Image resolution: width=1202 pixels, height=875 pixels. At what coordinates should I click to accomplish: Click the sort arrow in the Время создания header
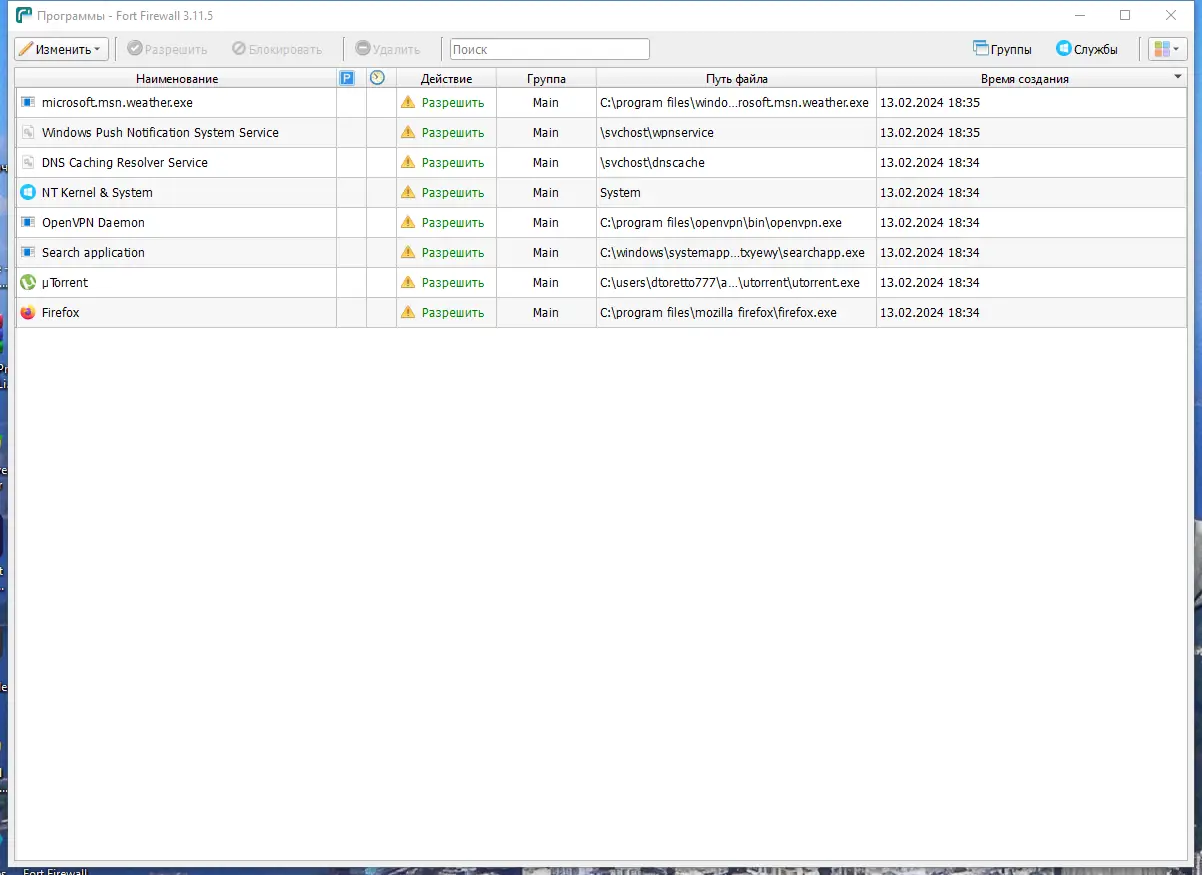(1177, 78)
